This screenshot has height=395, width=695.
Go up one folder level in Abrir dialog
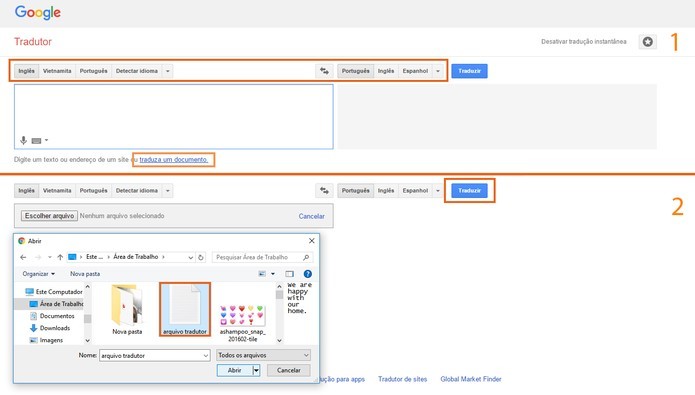coord(60,257)
